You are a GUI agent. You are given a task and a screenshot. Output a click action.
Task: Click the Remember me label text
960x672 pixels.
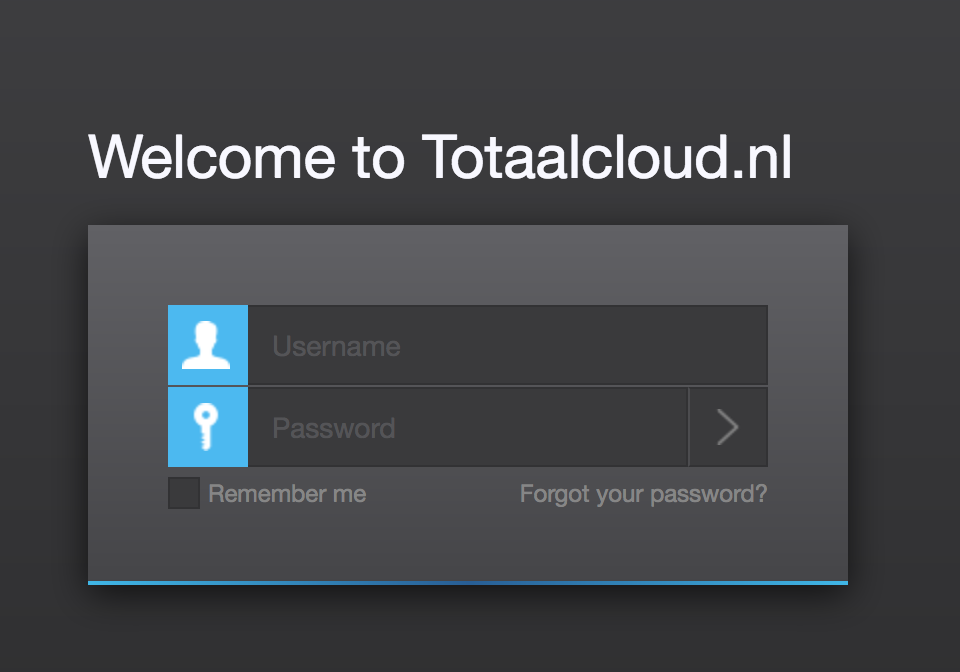[287, 494]
